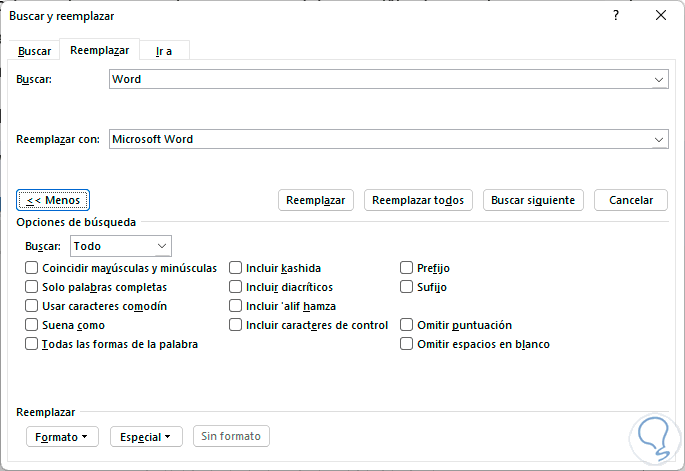Enable the Suena como option
The width and height of the screenshot is (685, 471).
pos(33,325)
